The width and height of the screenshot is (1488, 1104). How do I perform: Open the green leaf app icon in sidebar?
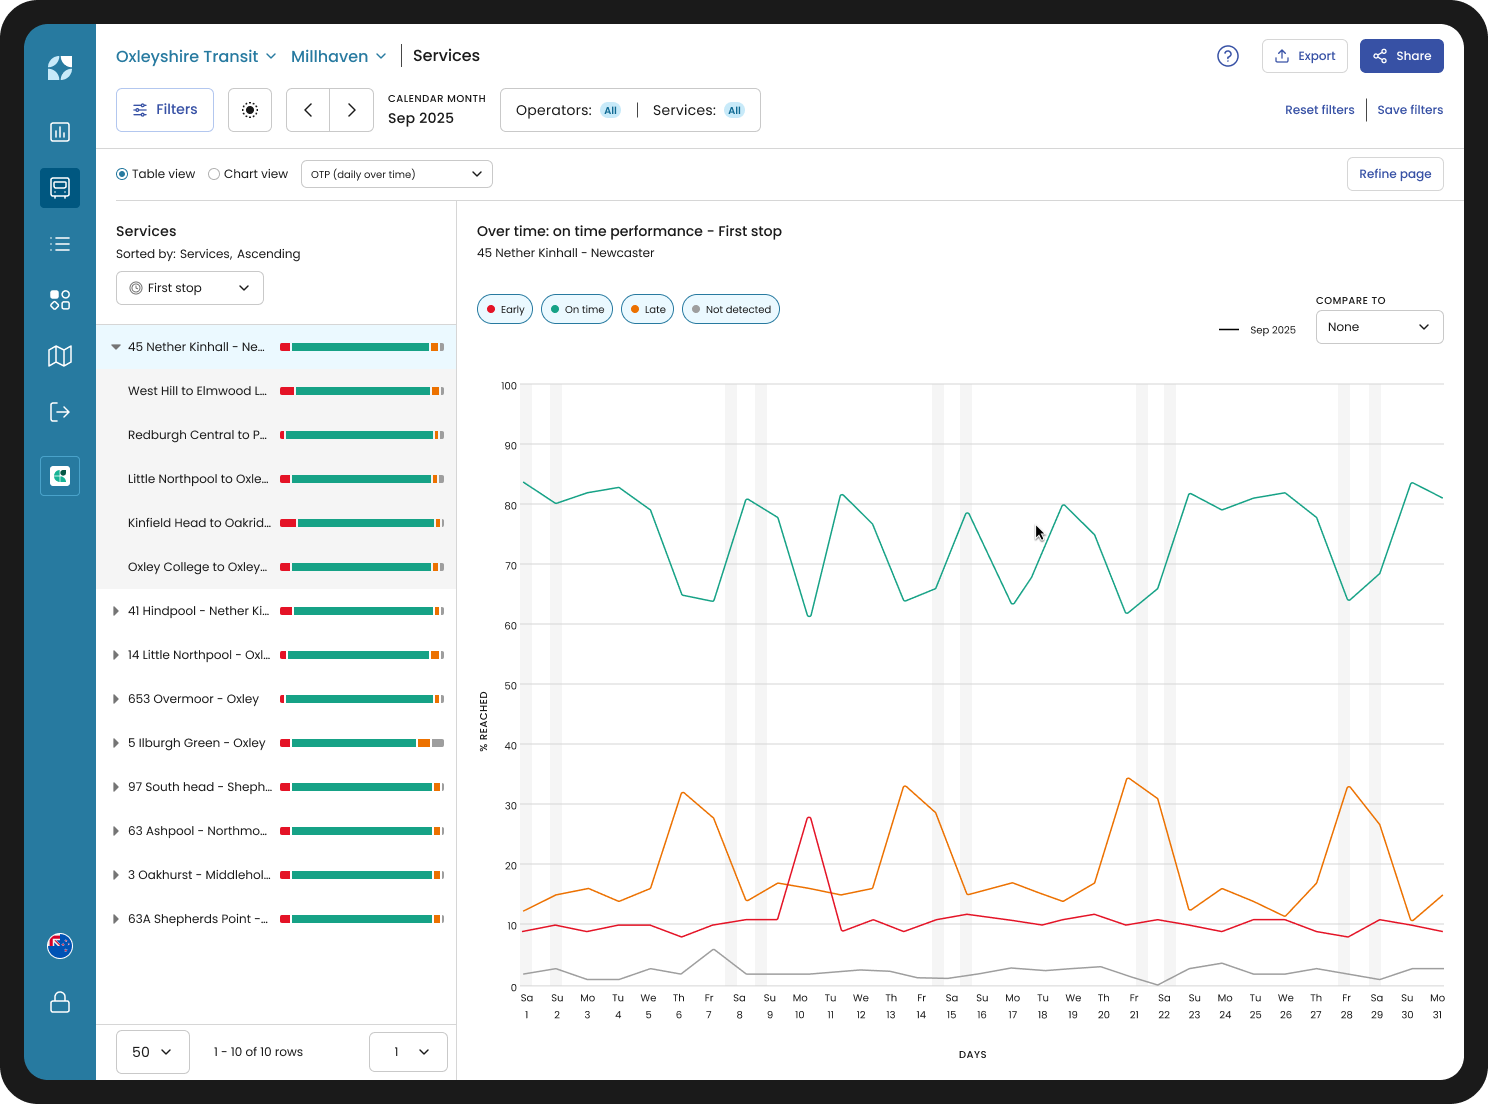[60, 476]
